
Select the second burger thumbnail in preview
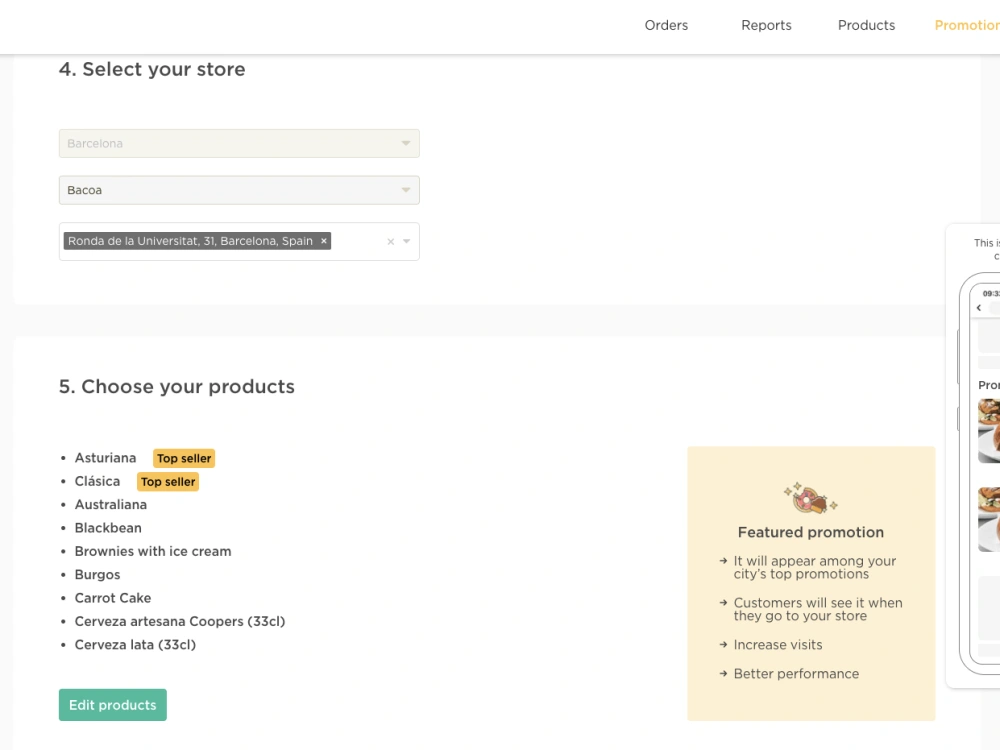[x=989, y=519]
